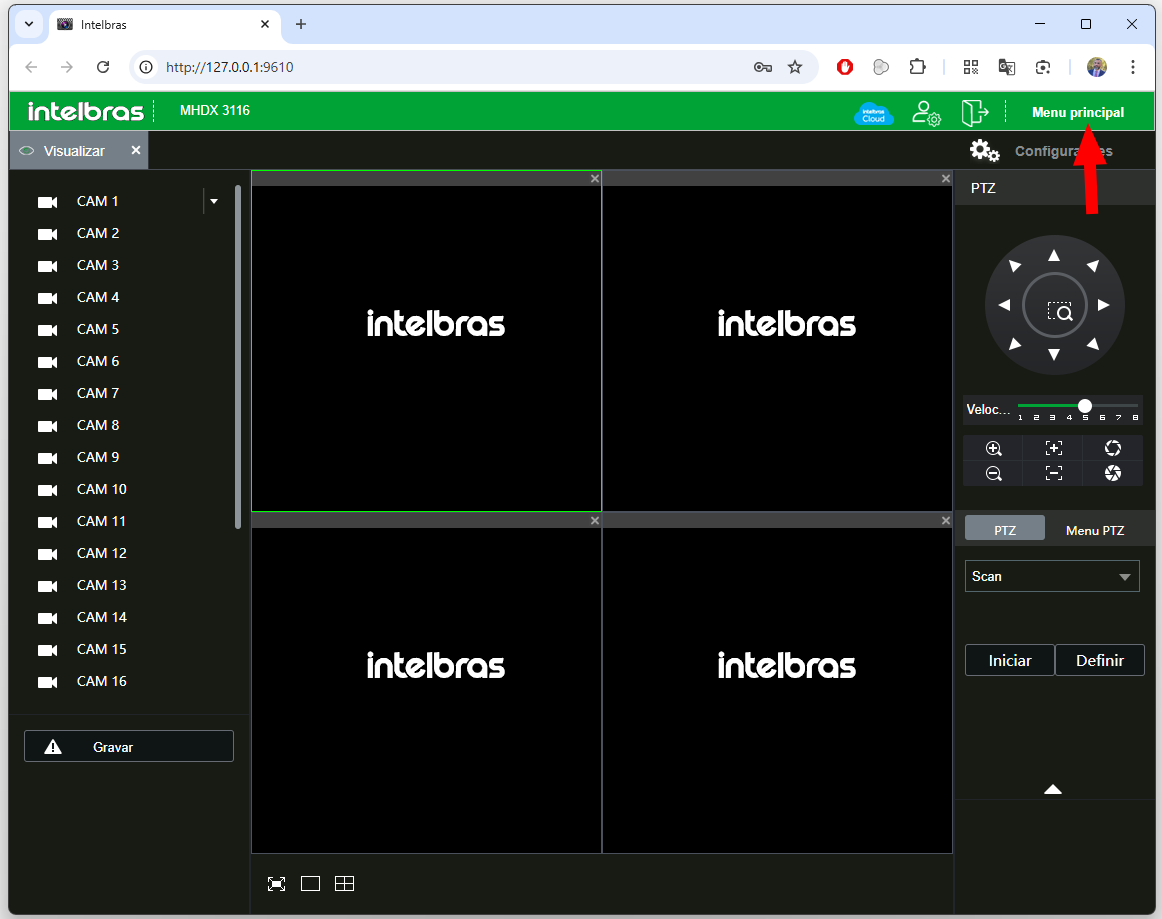Switch to the Visualizar tab
This screenshot has height=919, width=1162.
tap(74, 151)
